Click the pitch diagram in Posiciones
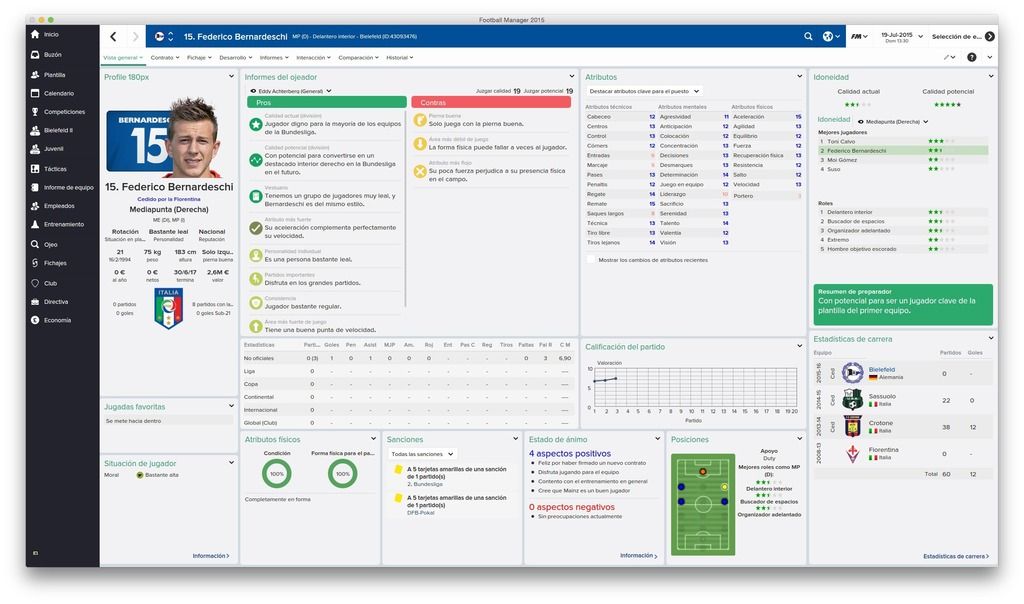Image resolution: width=1024 pixels, height=604 pixels. coord(703,504)
